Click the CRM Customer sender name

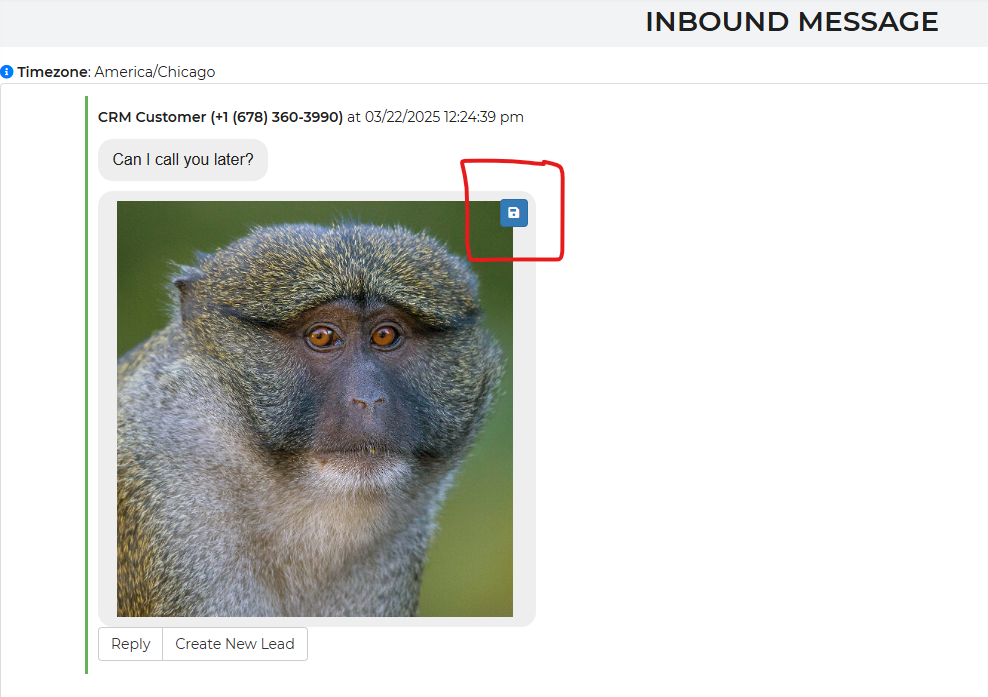(x=151, y=117)
